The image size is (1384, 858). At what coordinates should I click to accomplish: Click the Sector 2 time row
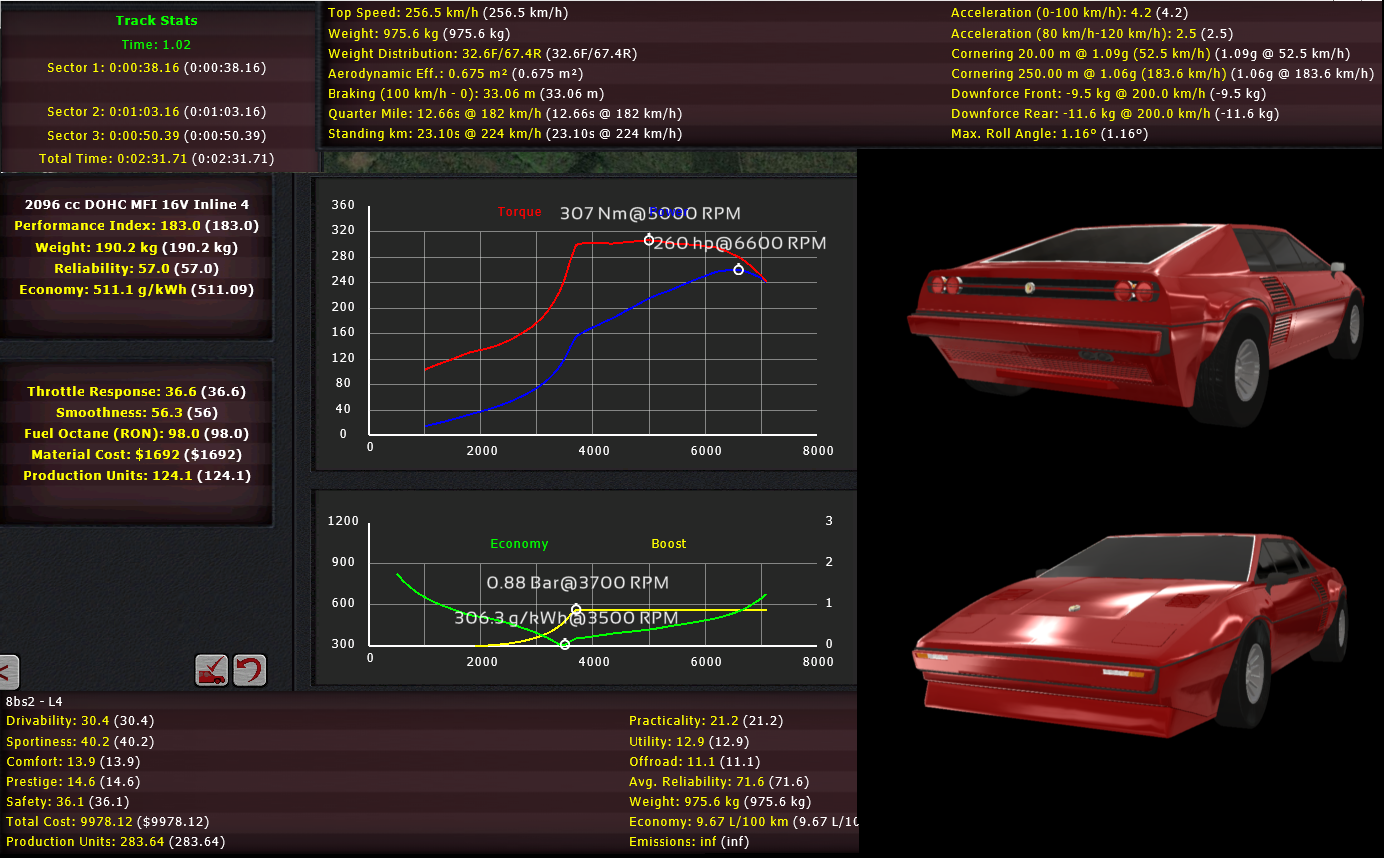coord(156,112)
